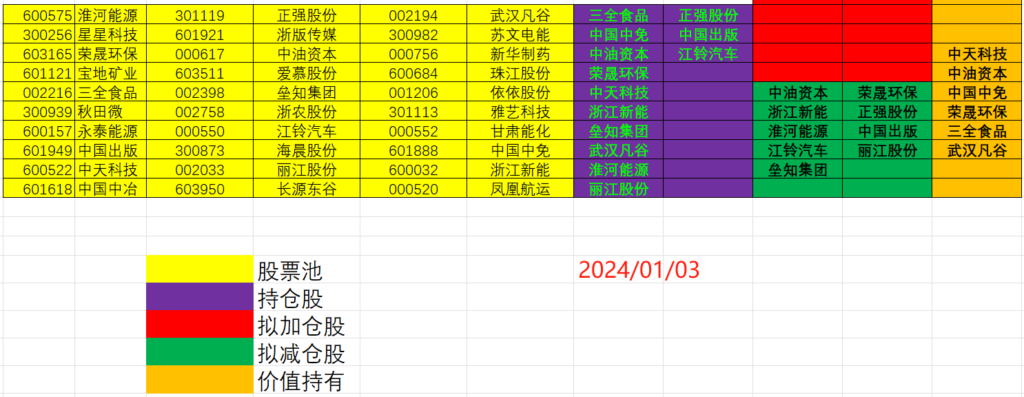Screen dimensions: 1024x397
Task: Select the red 拟加仓股 legend color cell
Action: tap(199, 325)
